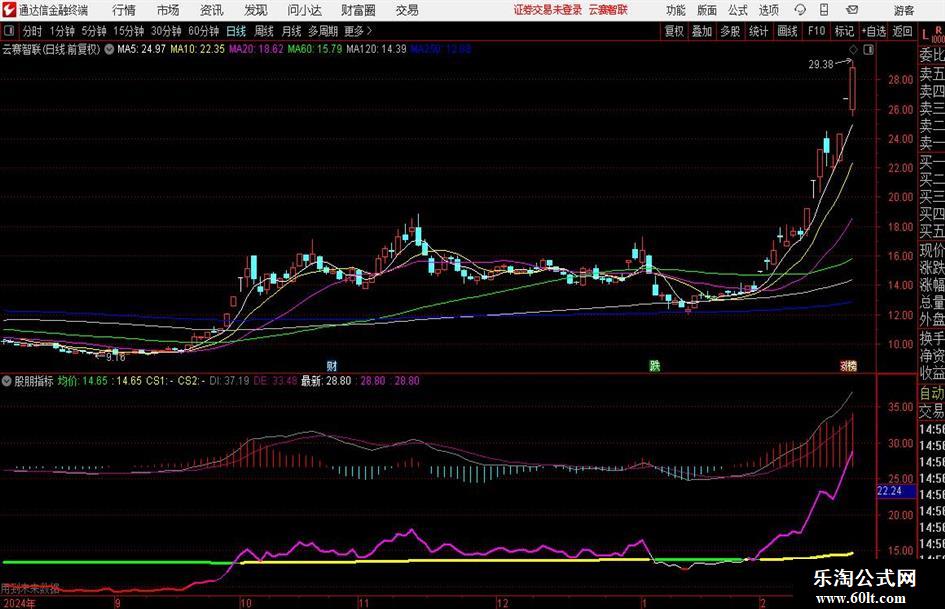This screenshot has height=609, width=945.
Task: Click the 通达信 red logo icon
Action: click(x=10, y=10)
